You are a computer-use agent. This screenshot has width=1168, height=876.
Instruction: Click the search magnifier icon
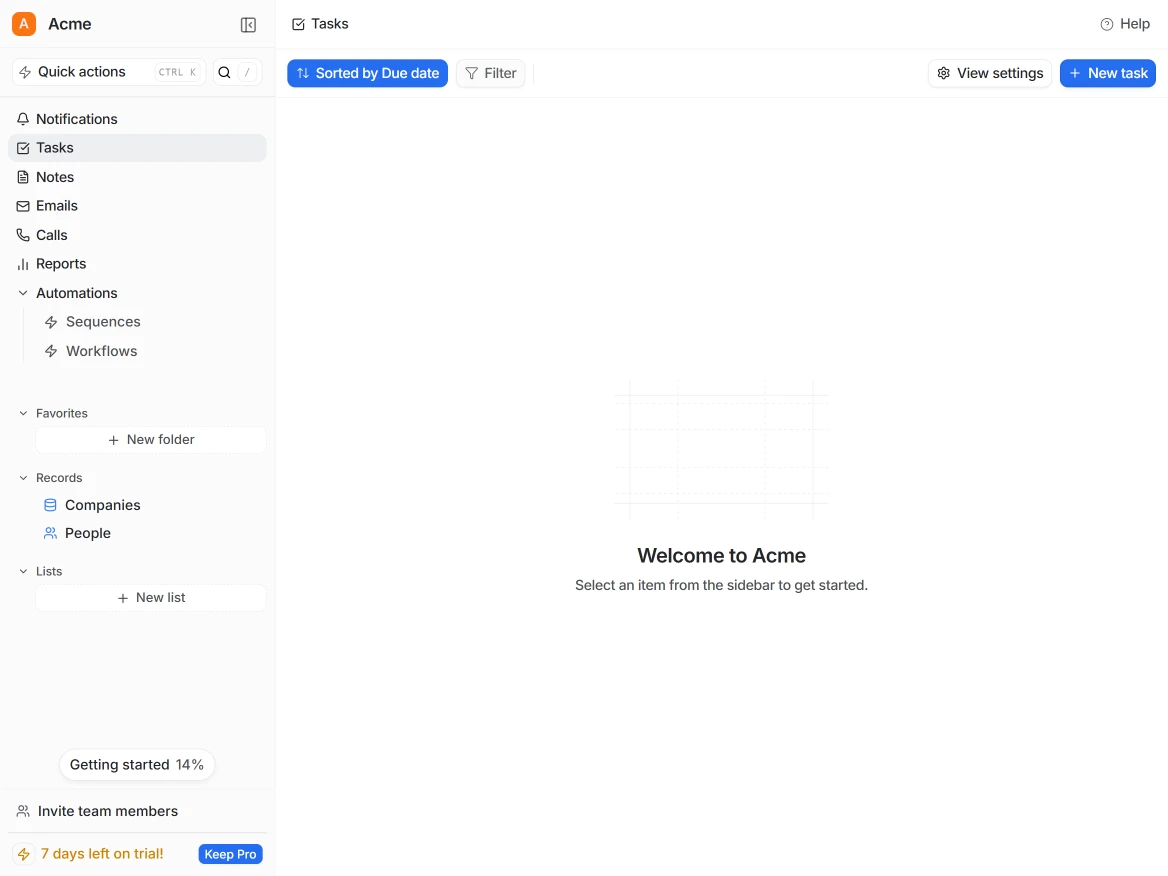[x=225, y=72]
